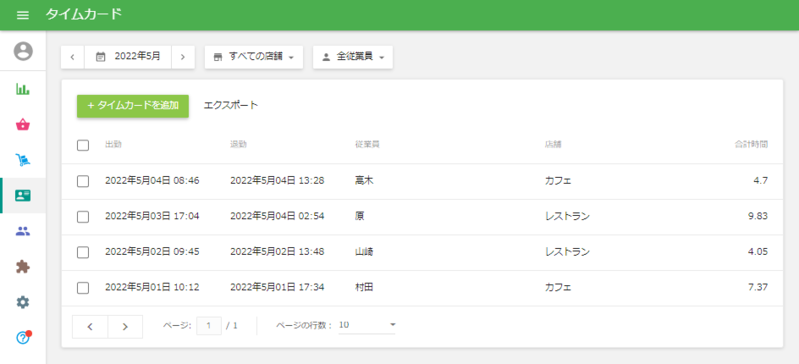799x364 pixels.
Task: Click the 店舗 column header
Action: tap(553, 144)
